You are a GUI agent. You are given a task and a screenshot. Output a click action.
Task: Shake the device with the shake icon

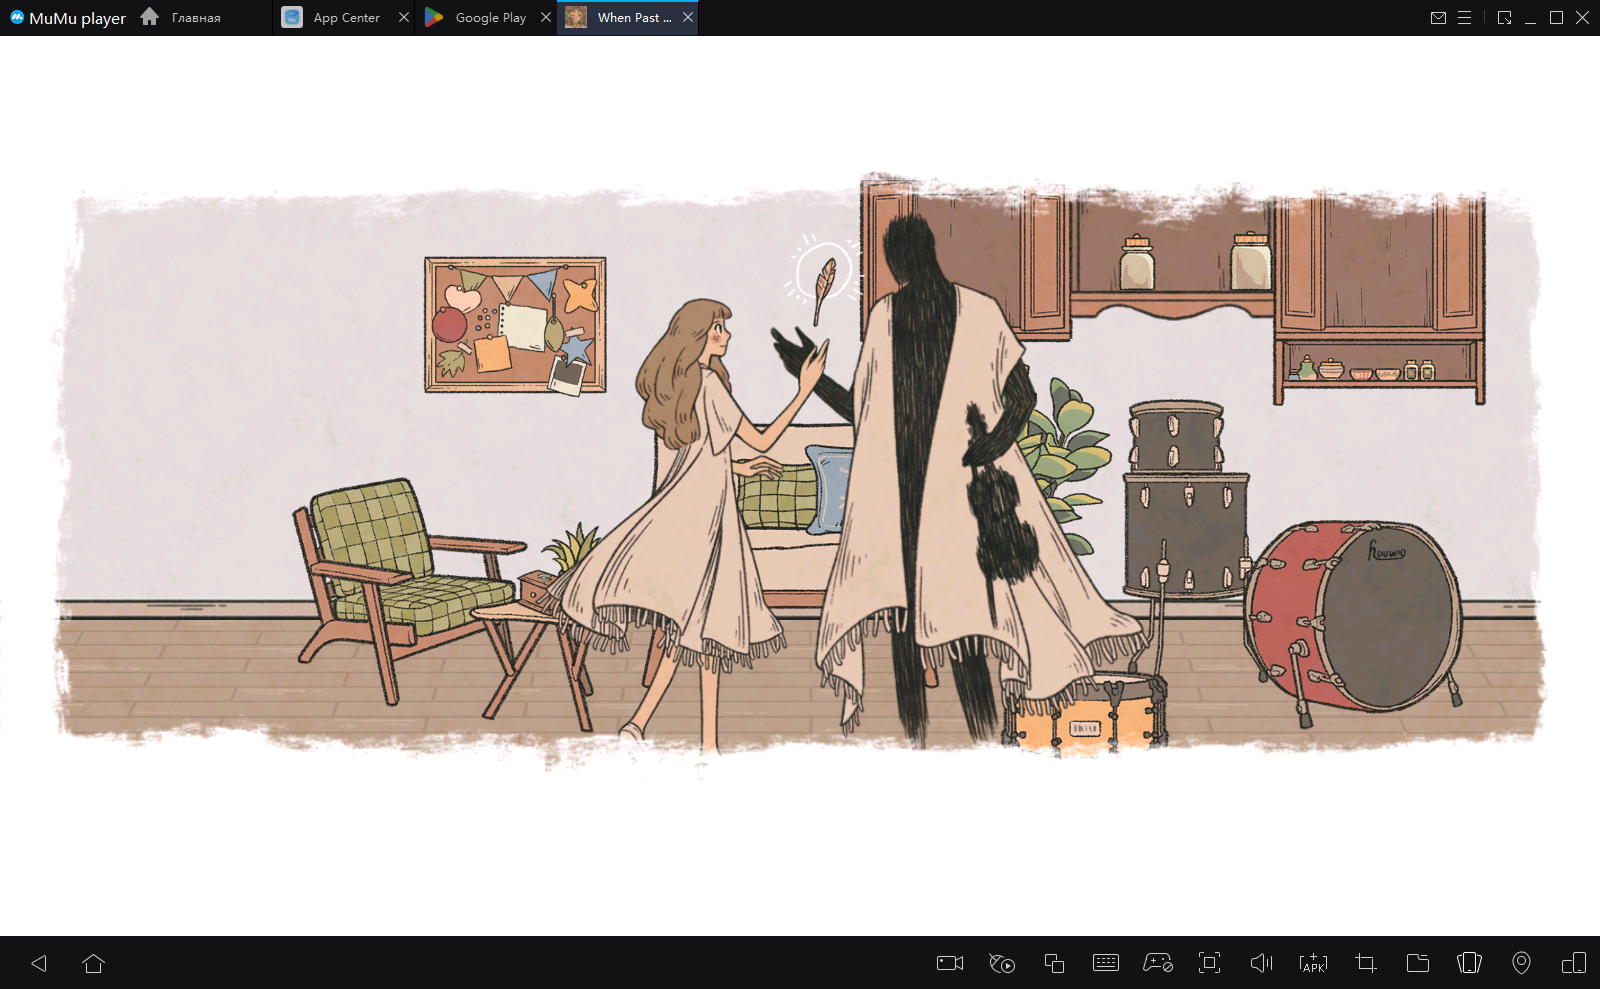(1469, 963)
